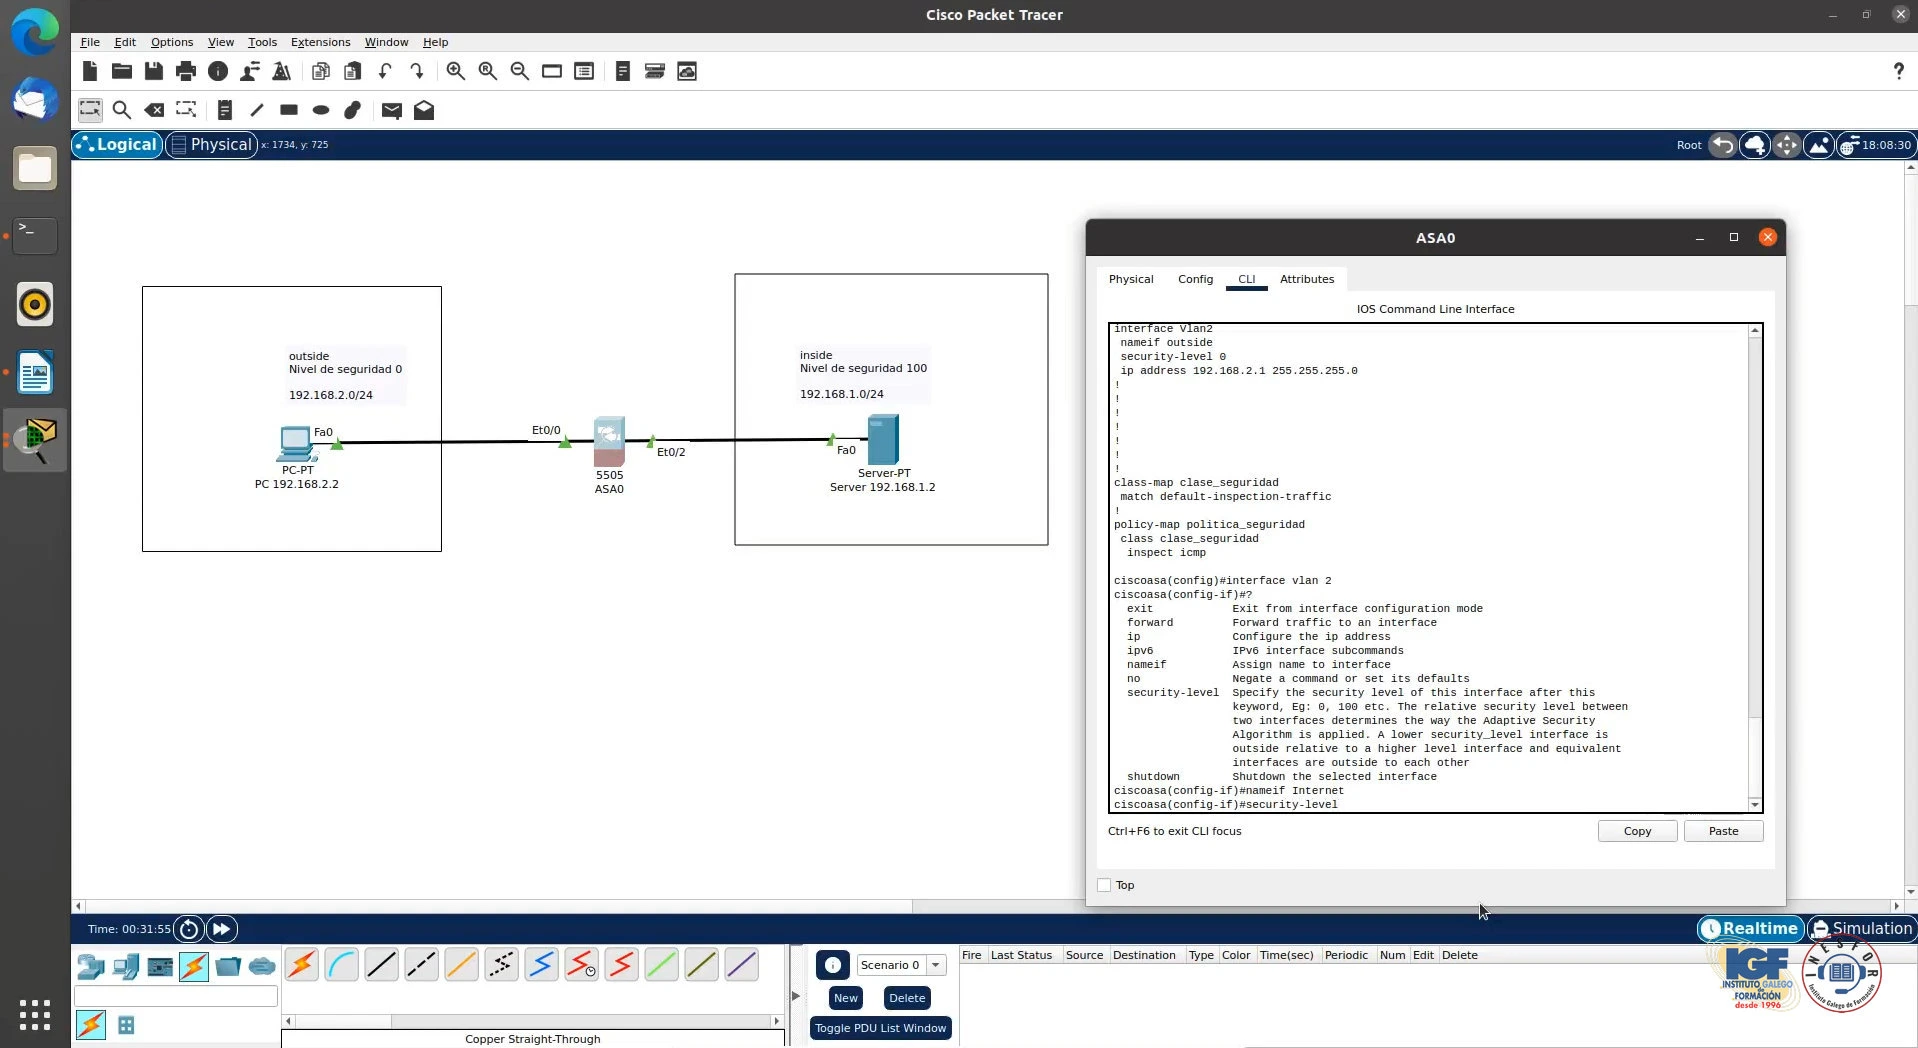The width and height of the screenshot is (1918, 1048).
Task: Enable the Top checkbox in ASA0 window
Action: point(1104,885)
